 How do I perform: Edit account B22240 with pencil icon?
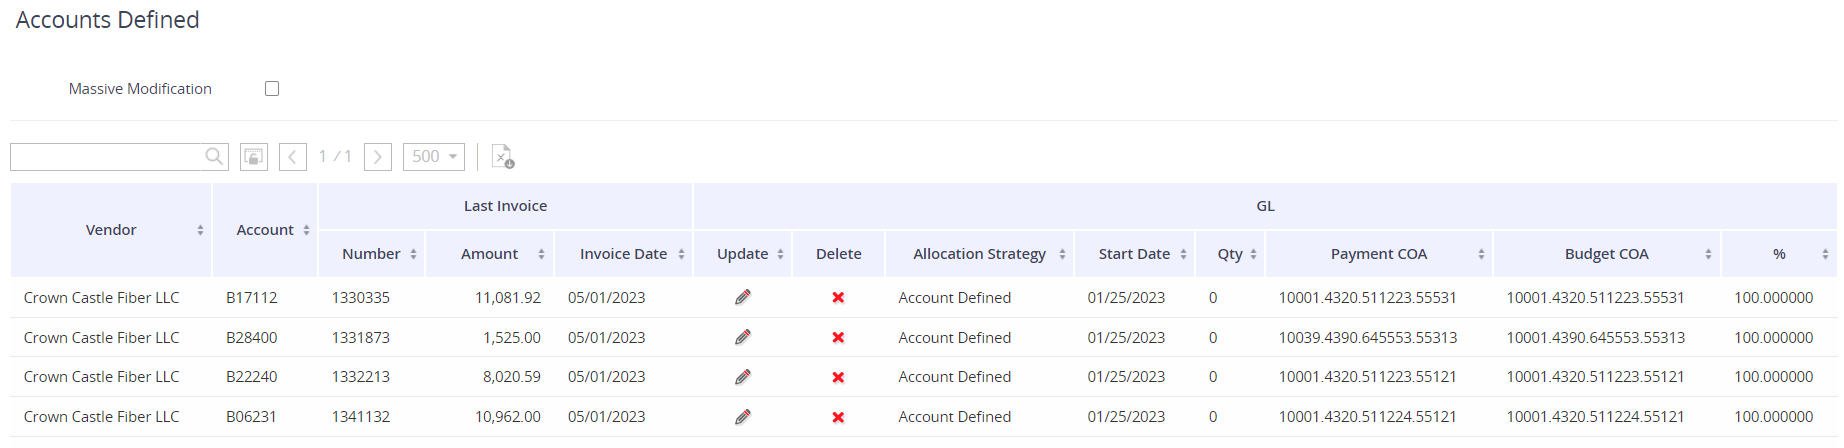tap(743, 377)
